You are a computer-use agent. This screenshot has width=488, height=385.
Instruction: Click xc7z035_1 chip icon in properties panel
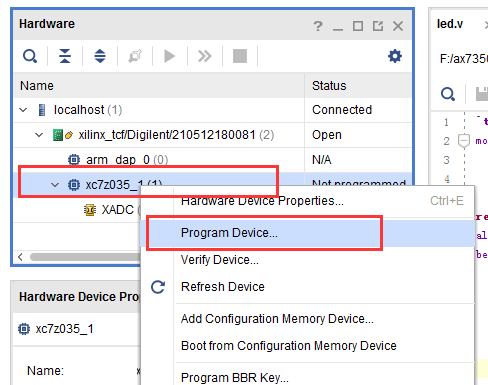point(24,329)
